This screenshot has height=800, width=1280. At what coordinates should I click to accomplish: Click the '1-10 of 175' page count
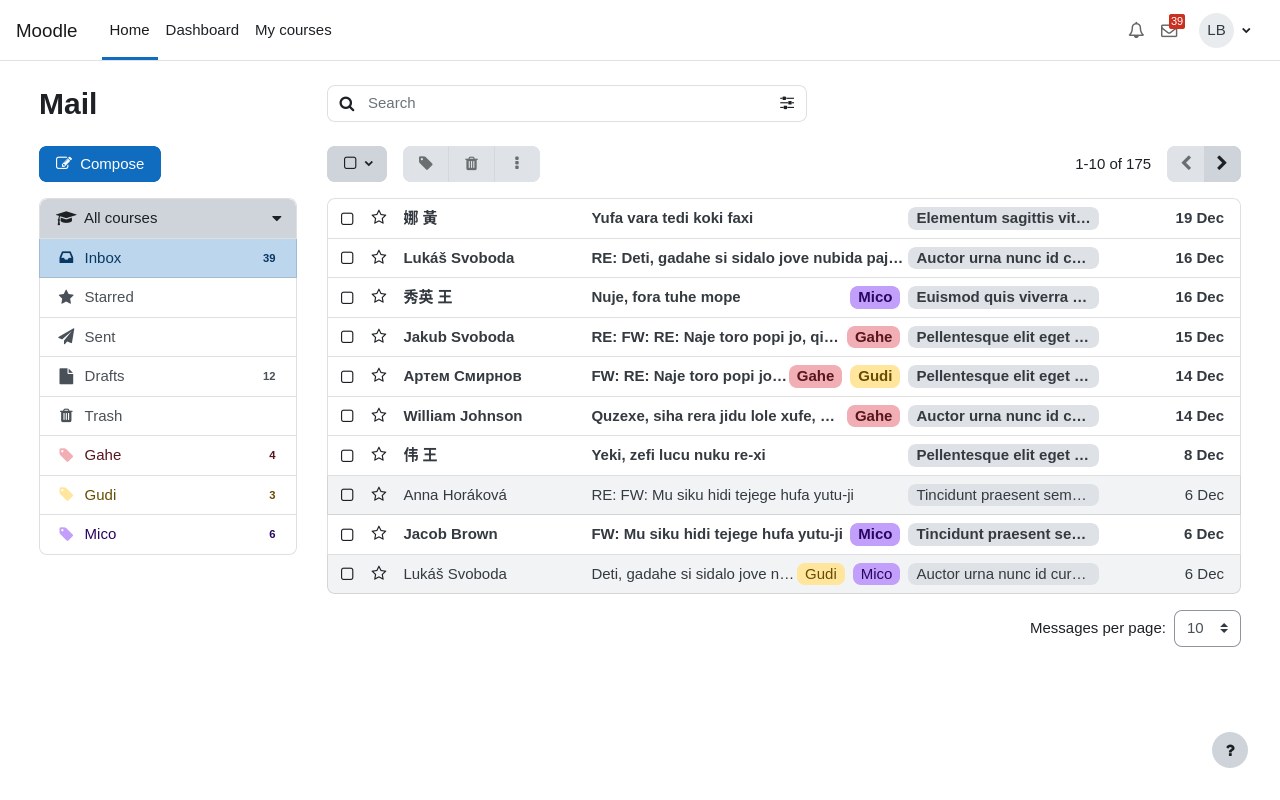[1113, 164]
